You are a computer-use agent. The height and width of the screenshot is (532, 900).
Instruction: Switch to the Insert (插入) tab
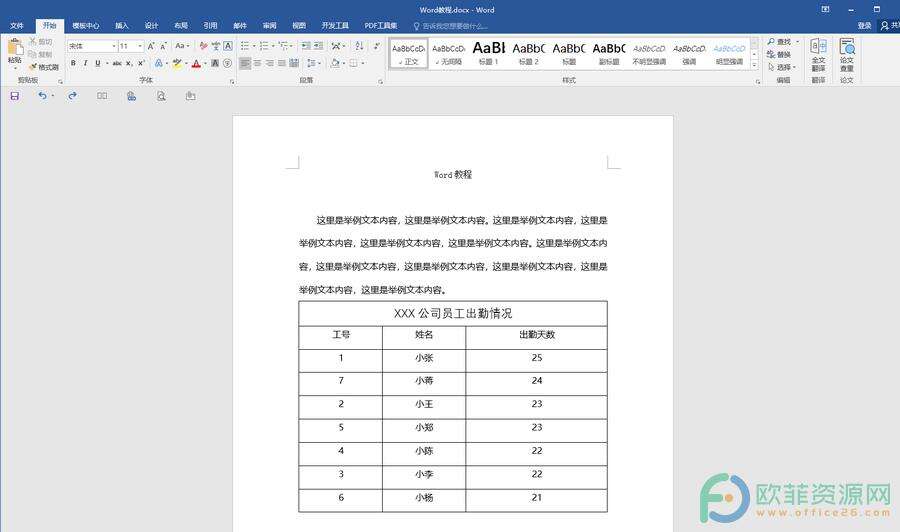click(122, 26)
